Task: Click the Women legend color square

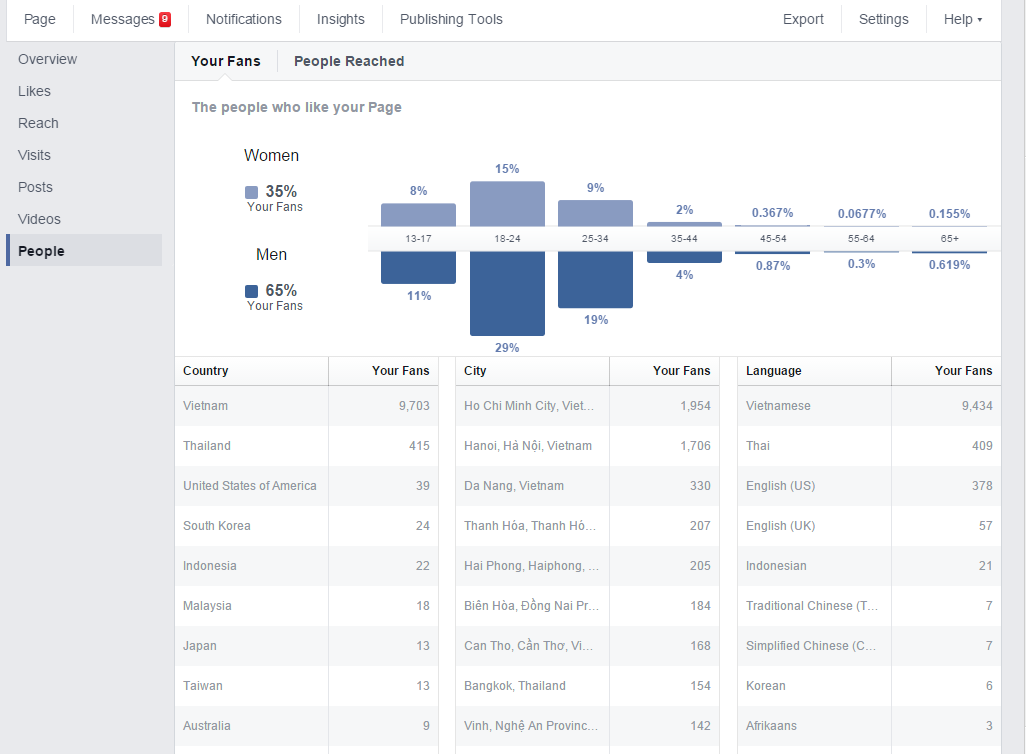Action: 251,192
